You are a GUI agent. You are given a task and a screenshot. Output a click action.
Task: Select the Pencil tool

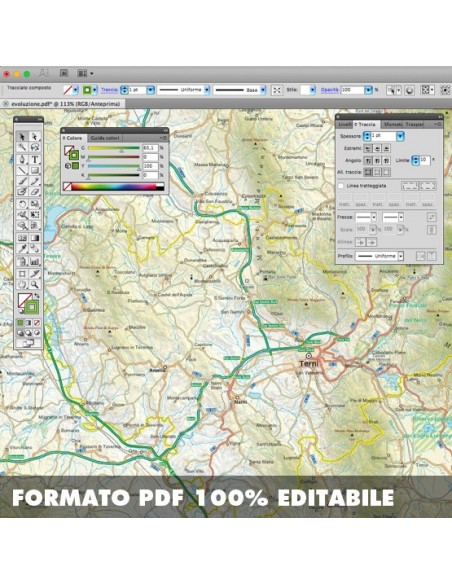[35, 181]
